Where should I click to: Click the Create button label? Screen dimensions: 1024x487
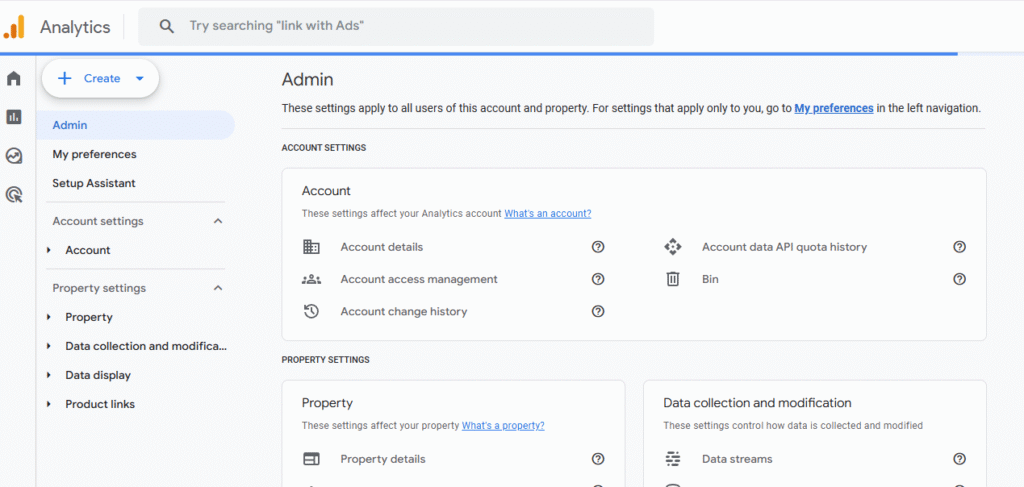102,78
